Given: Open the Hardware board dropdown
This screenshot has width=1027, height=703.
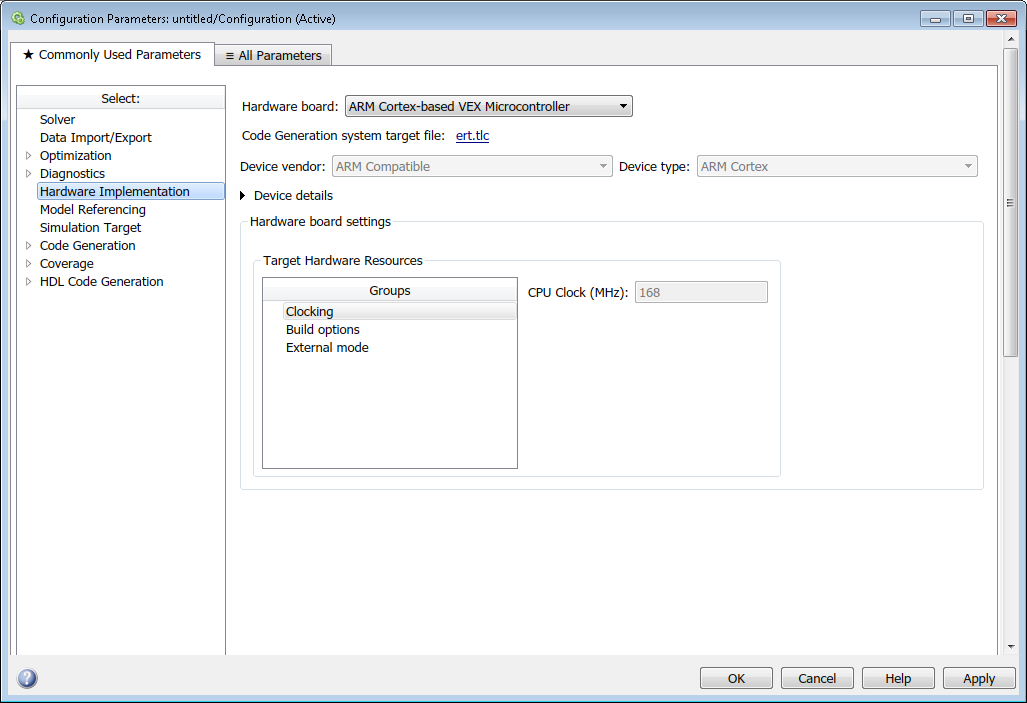Looking at the screenshot, I should click(x=488, y=107).
